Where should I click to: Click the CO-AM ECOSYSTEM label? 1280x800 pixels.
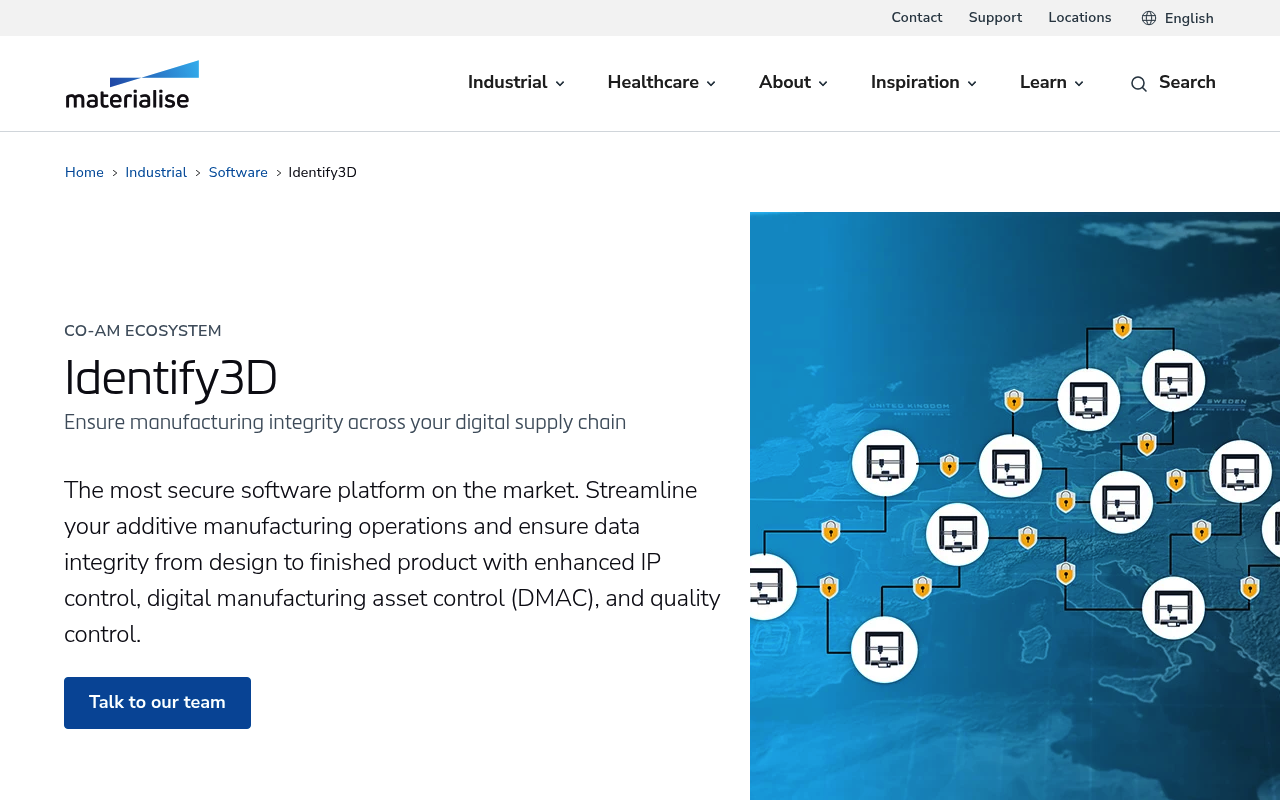[143, 331]
